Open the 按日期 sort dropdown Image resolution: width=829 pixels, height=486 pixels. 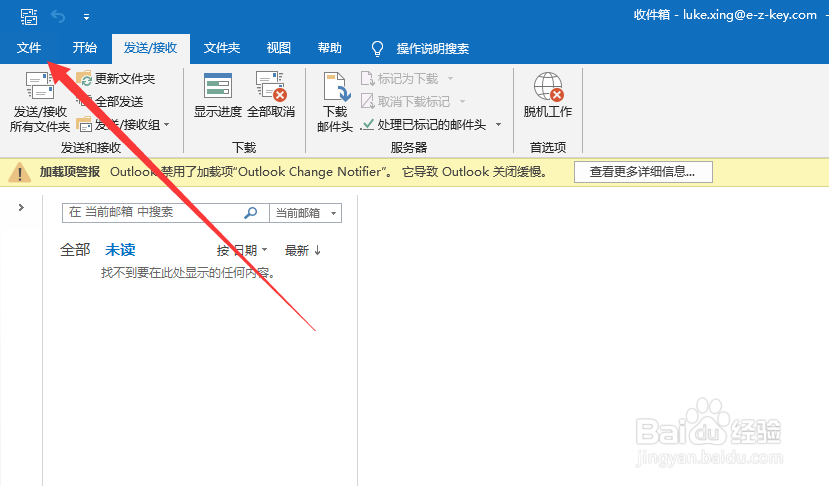coord(242,250)
